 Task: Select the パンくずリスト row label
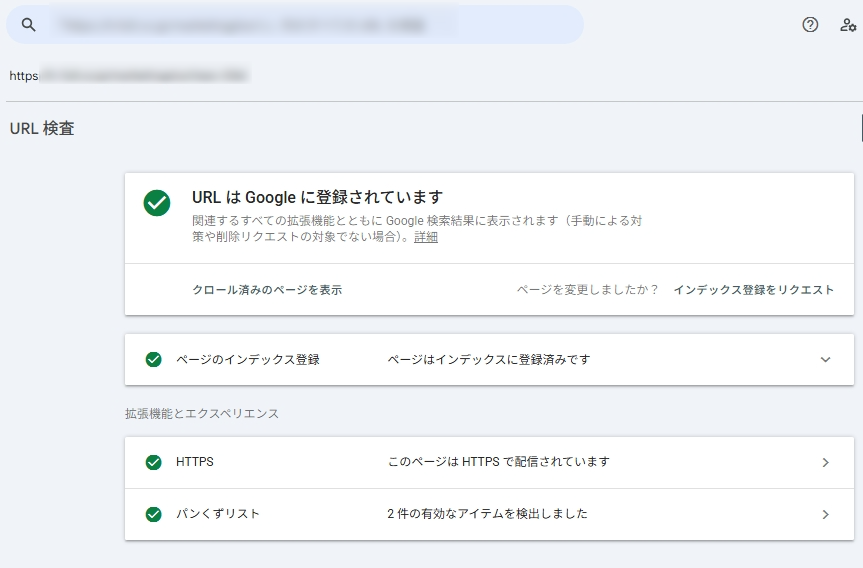tap(217, 514)
